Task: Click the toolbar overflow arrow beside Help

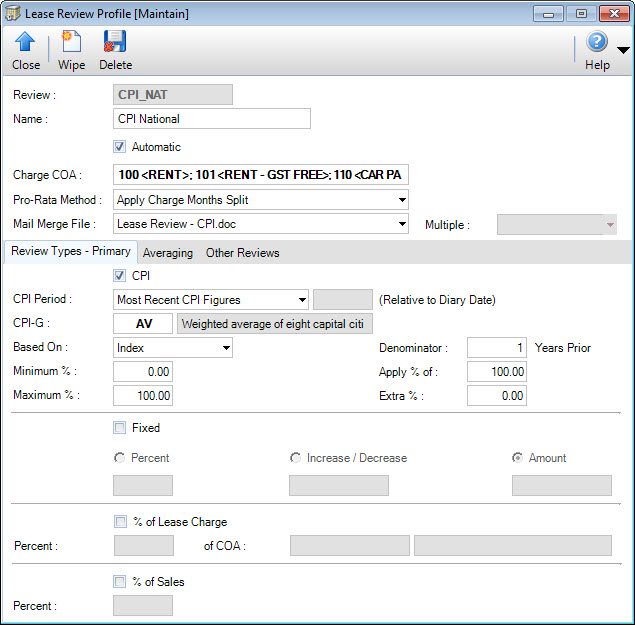Action: click(x=623, y=50)
